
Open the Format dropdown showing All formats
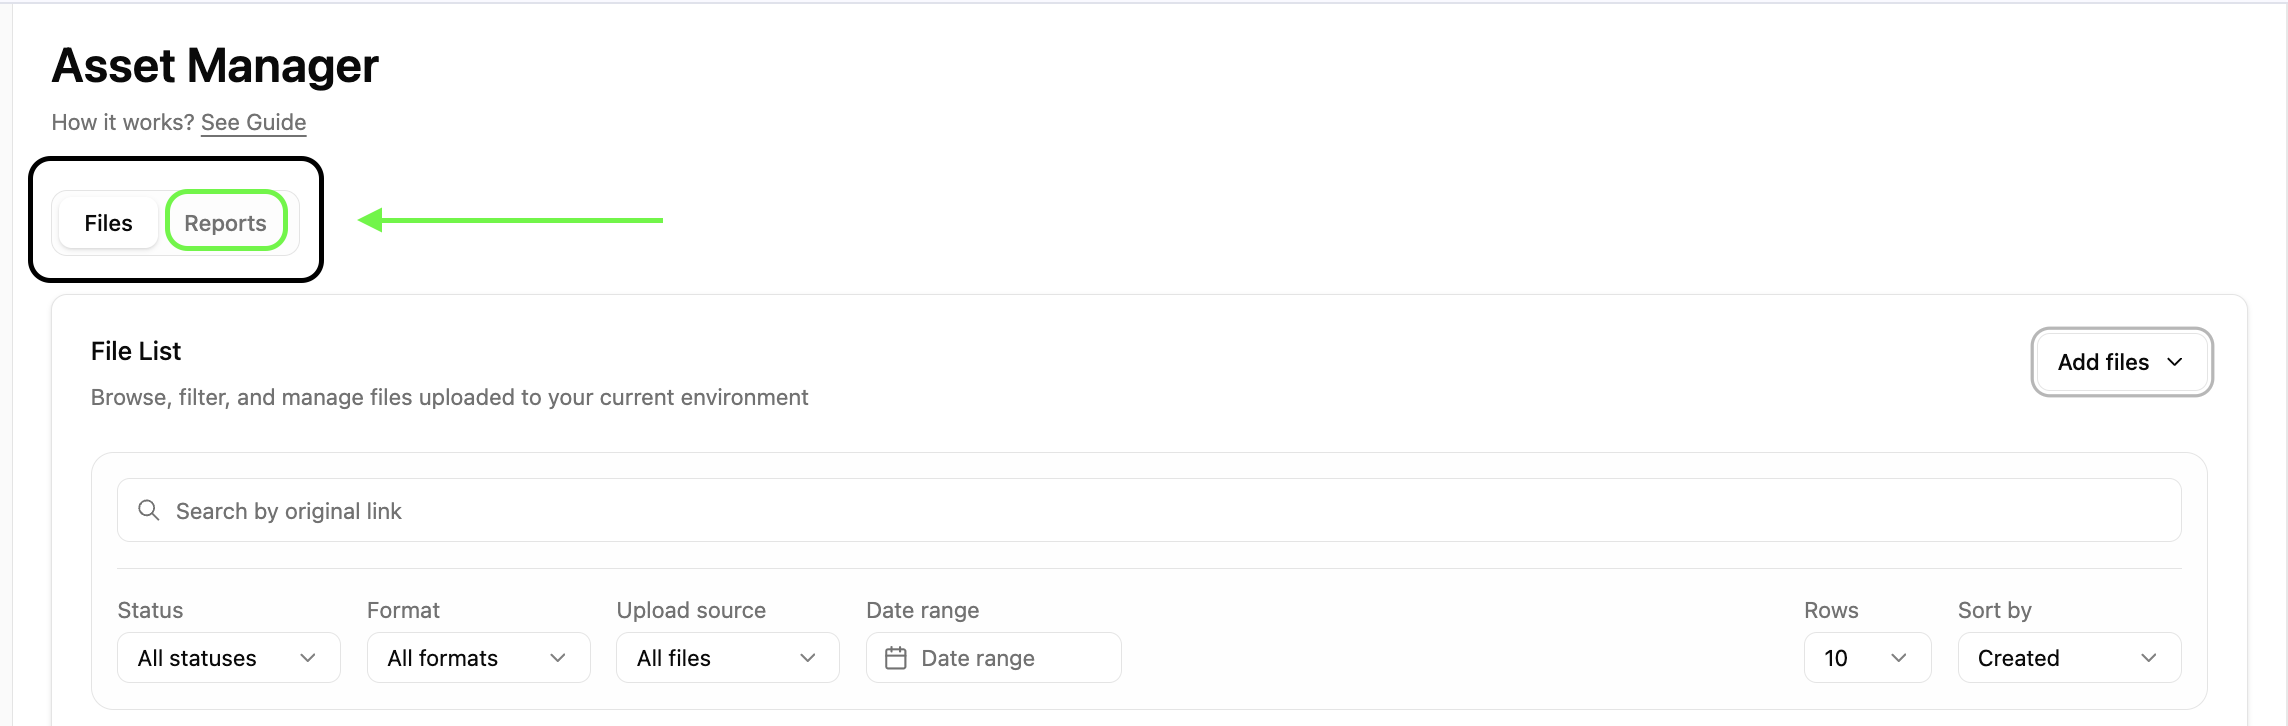point(478,658)
